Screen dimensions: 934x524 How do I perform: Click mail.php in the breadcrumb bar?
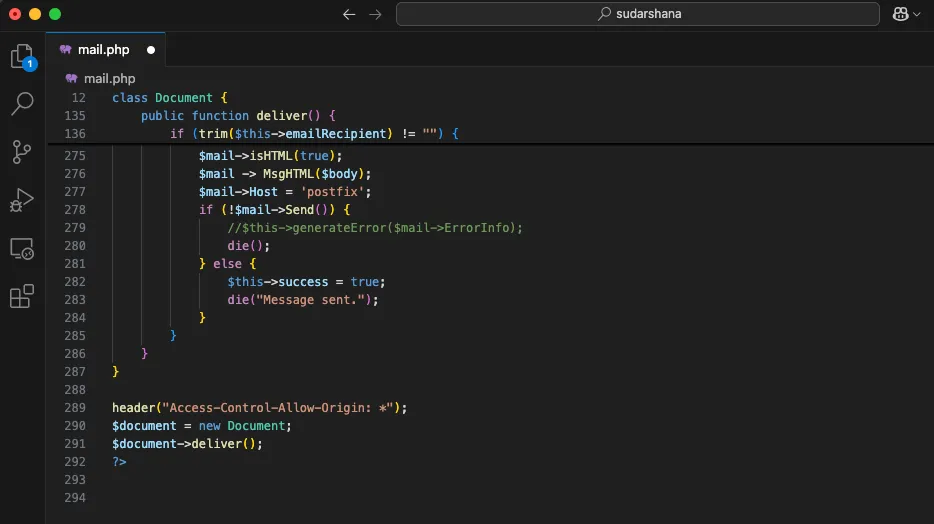tap(109, 79)
